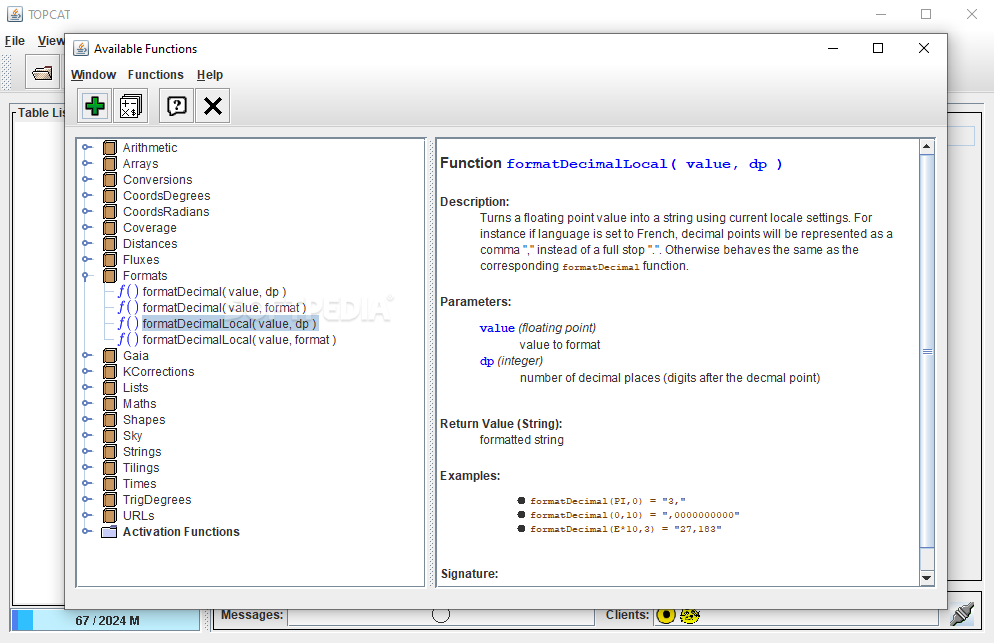This screenshot has width=994, height=643.
Task: Expand the TrigDegrees tree node
Action: pos(87,500)
